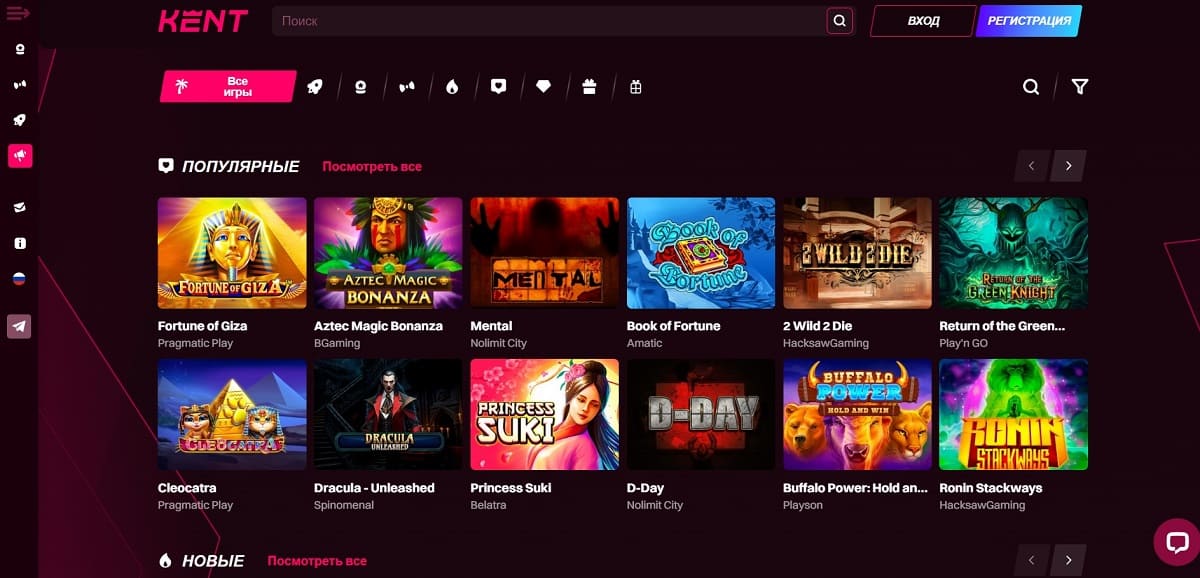Click the НОВЫЕ section heading

click(x=213, y=561)
